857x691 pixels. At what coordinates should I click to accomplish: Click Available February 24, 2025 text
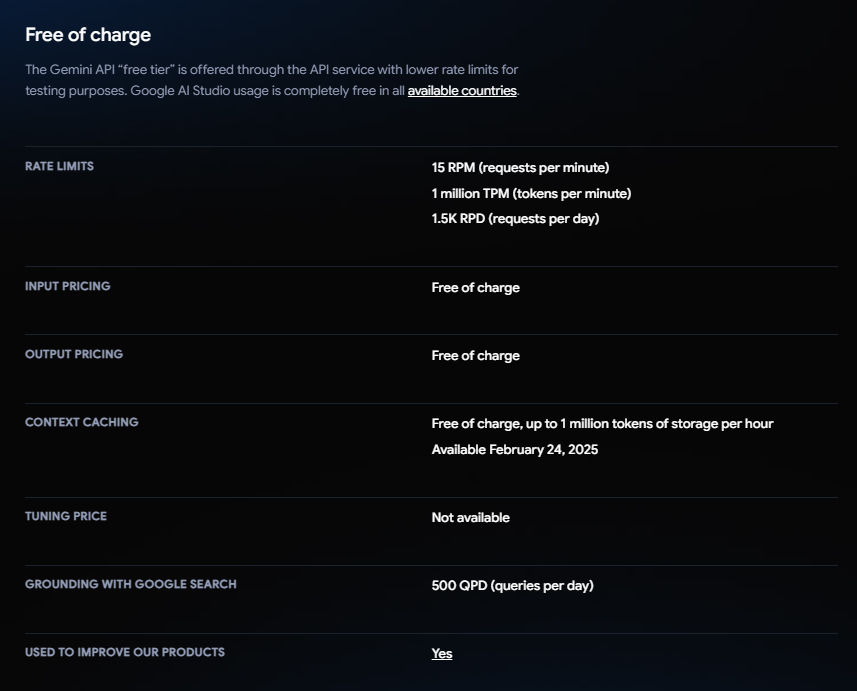click(x=515, y=449)
